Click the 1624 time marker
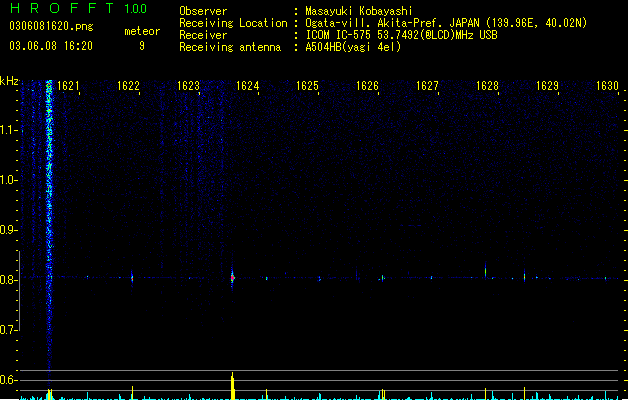 (248, 86)
